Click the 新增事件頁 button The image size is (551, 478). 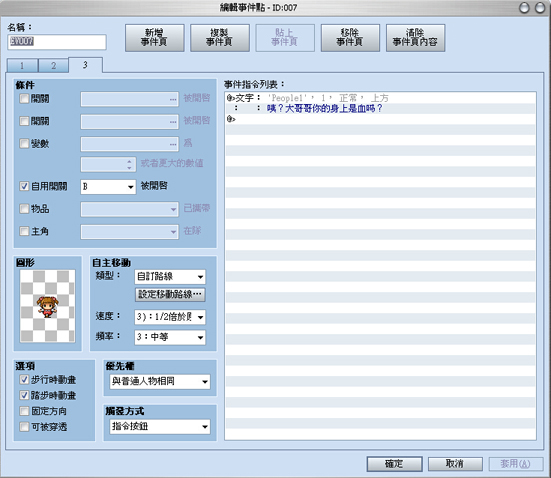(x=155, y=38)
